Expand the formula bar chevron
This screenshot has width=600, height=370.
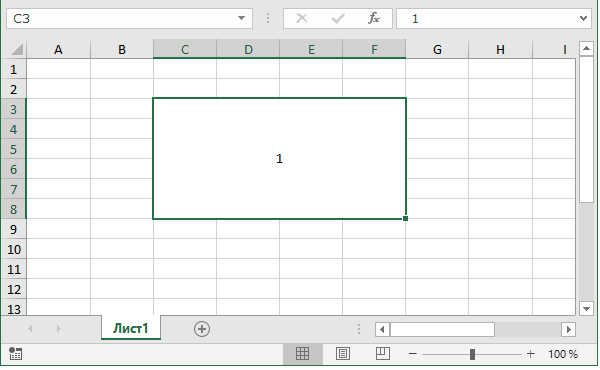pyautogui.click(x=583, y=18)
